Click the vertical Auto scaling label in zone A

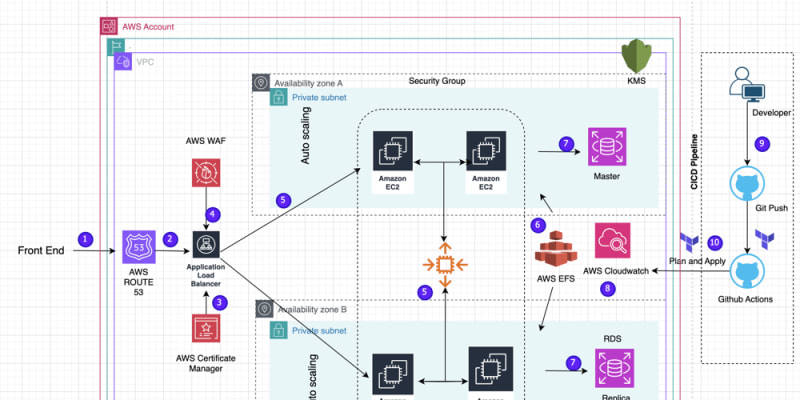[x=305, y=138]
